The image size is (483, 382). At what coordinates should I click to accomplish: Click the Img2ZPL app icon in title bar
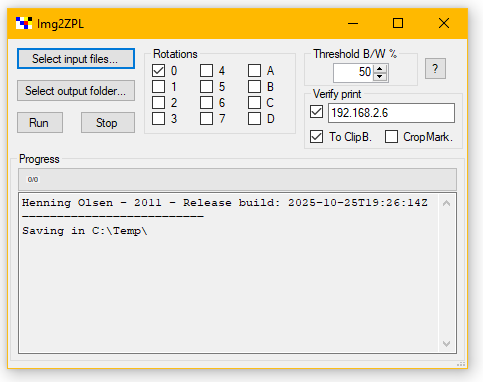pyautogui.click(x=24, y=23)
